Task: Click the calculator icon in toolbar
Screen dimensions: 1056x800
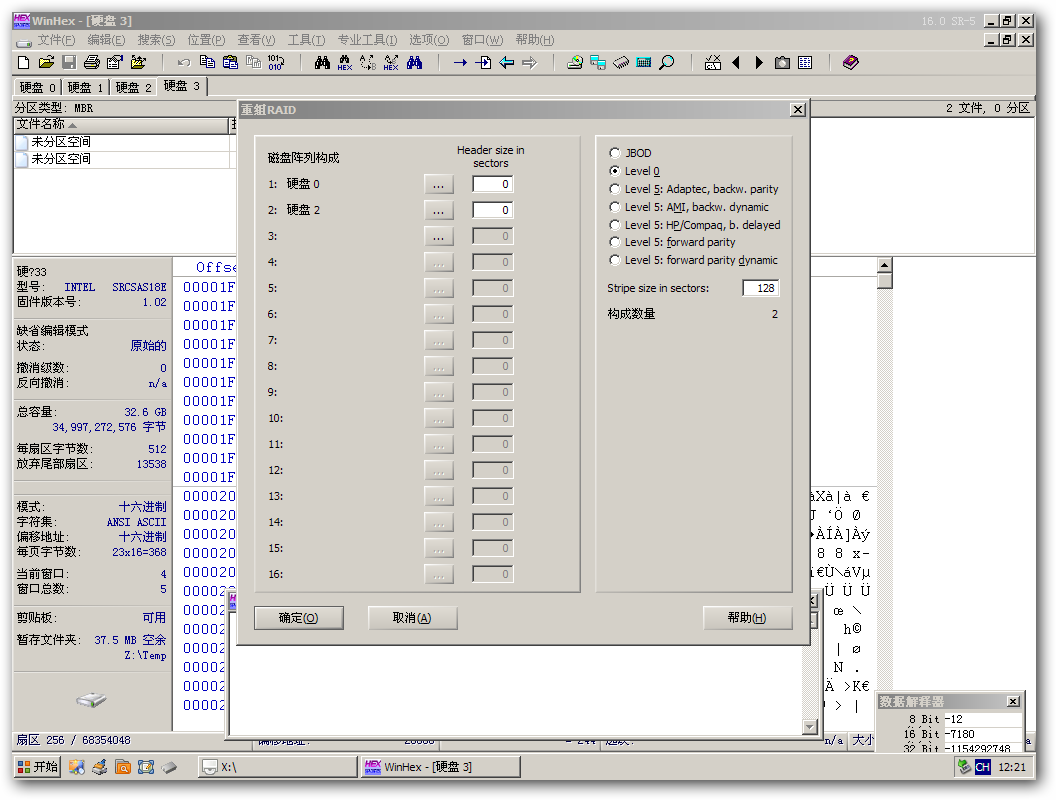Action: coord(644,63)
